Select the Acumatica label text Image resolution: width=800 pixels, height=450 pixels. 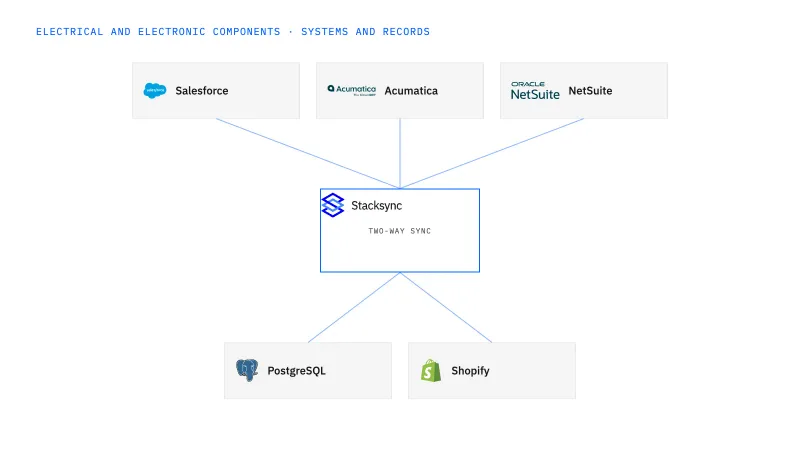coord(411,91)
